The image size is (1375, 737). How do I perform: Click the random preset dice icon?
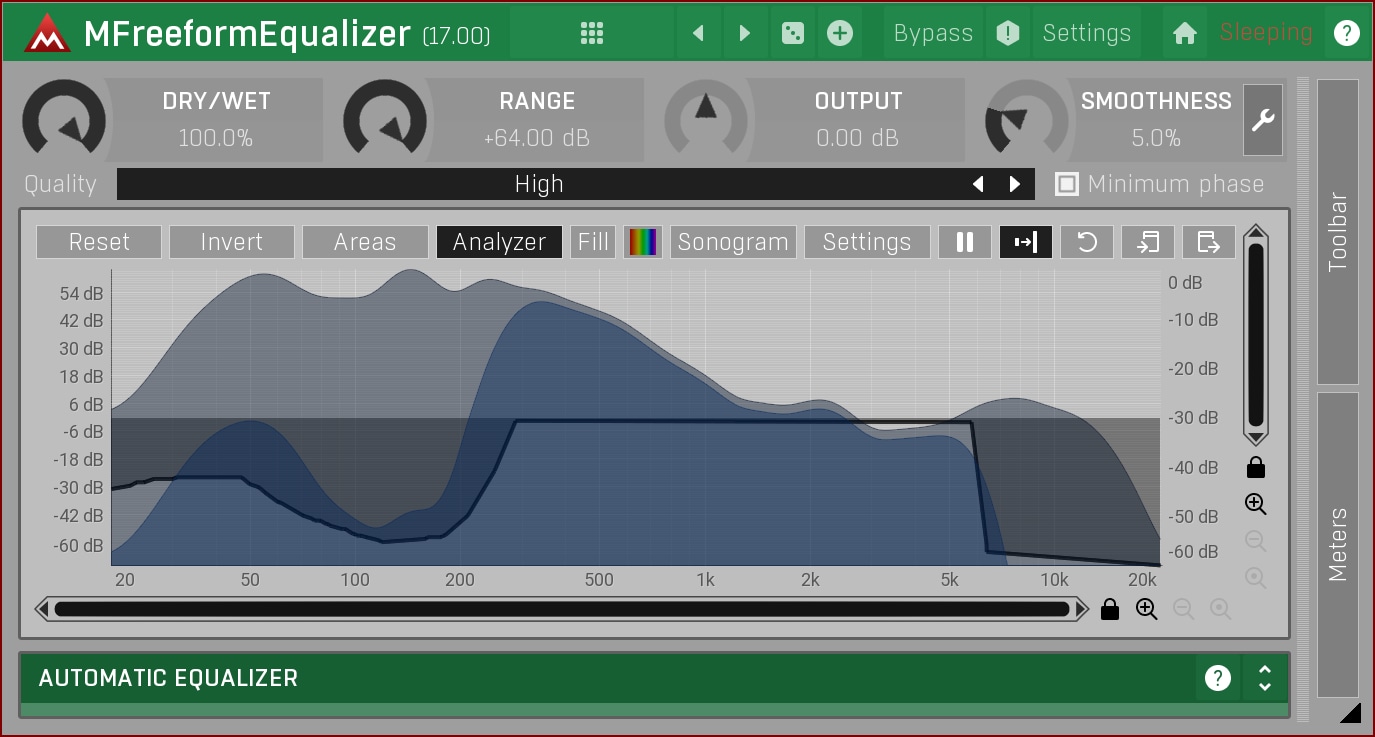point(792,33)
